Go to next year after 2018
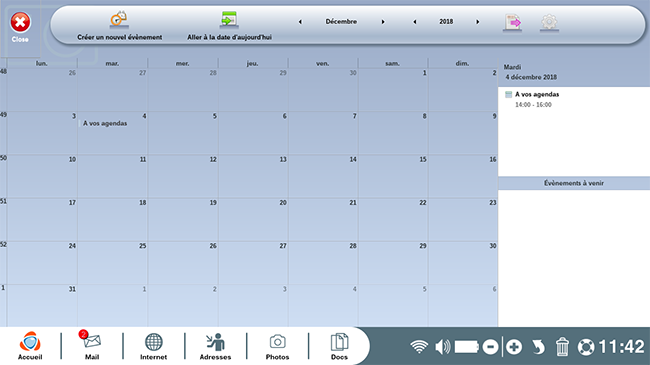 click(478, 22)
